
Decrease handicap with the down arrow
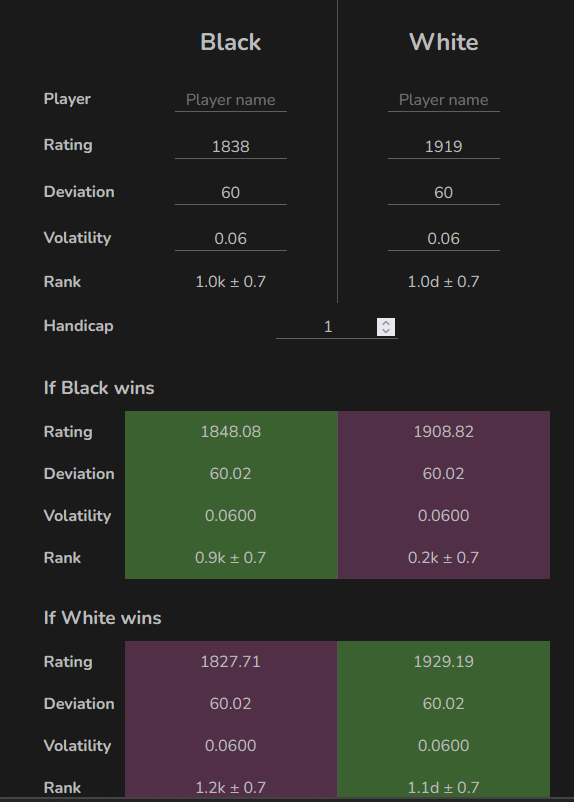click(x=386, y=331)
